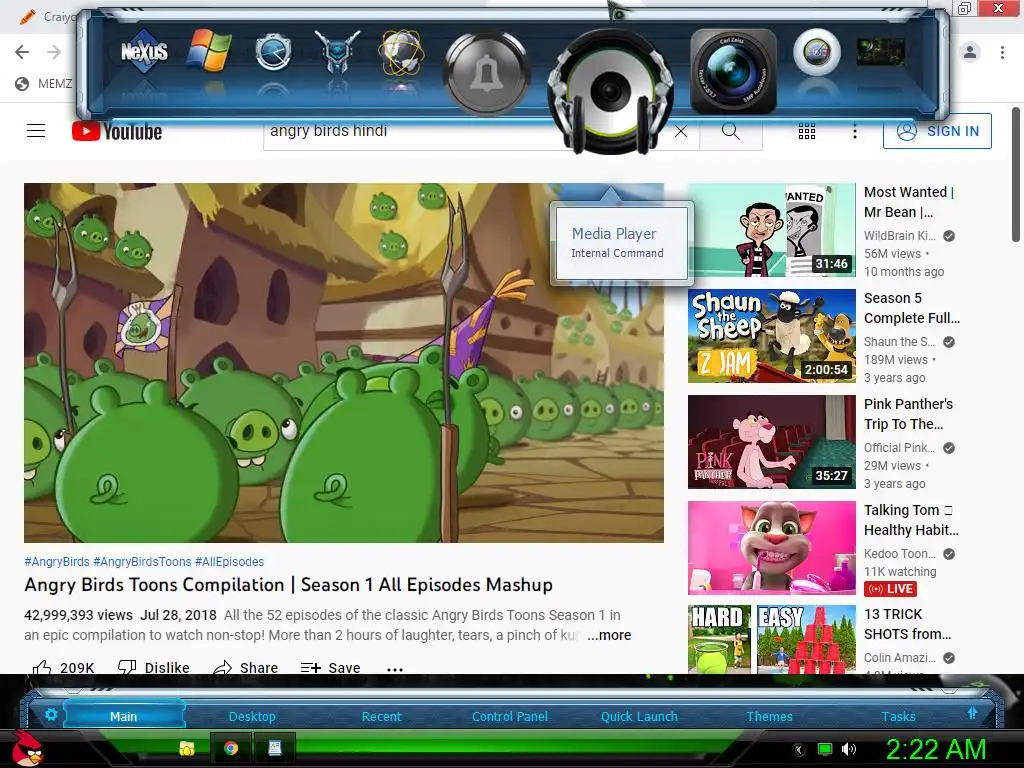Image resolution: width=1024 pixels, height=768 pixels.
Task: Go back with browser back arrow
Action: point(22,52)
